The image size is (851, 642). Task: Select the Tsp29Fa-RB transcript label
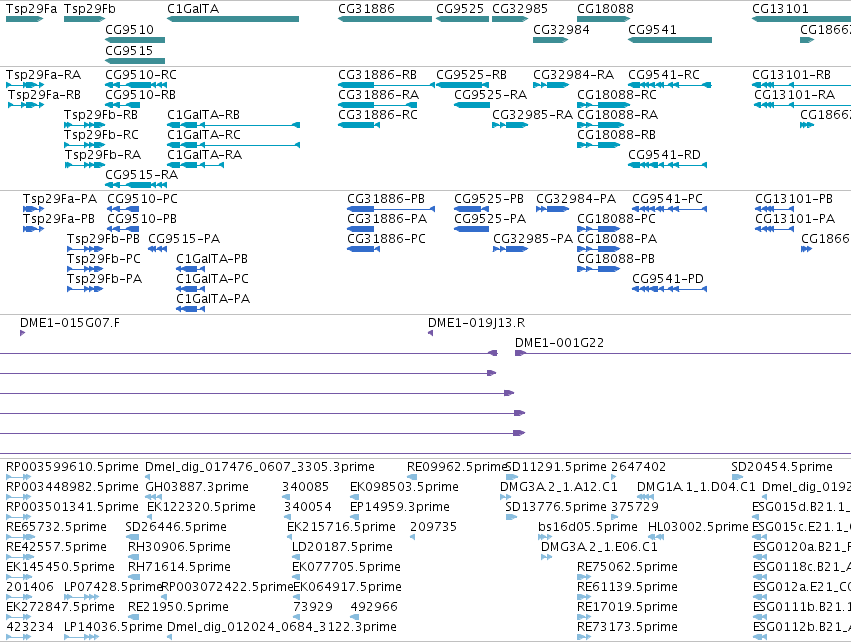coord(45,95)
